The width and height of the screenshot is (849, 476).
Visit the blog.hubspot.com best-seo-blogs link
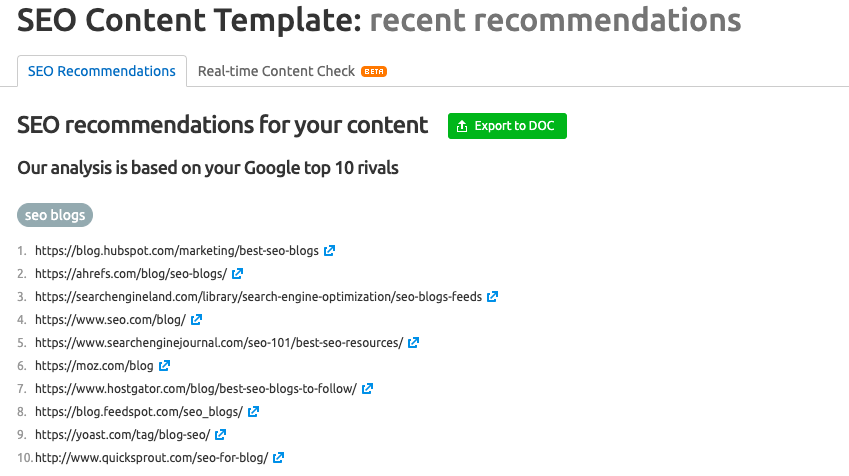click(177, 251)
